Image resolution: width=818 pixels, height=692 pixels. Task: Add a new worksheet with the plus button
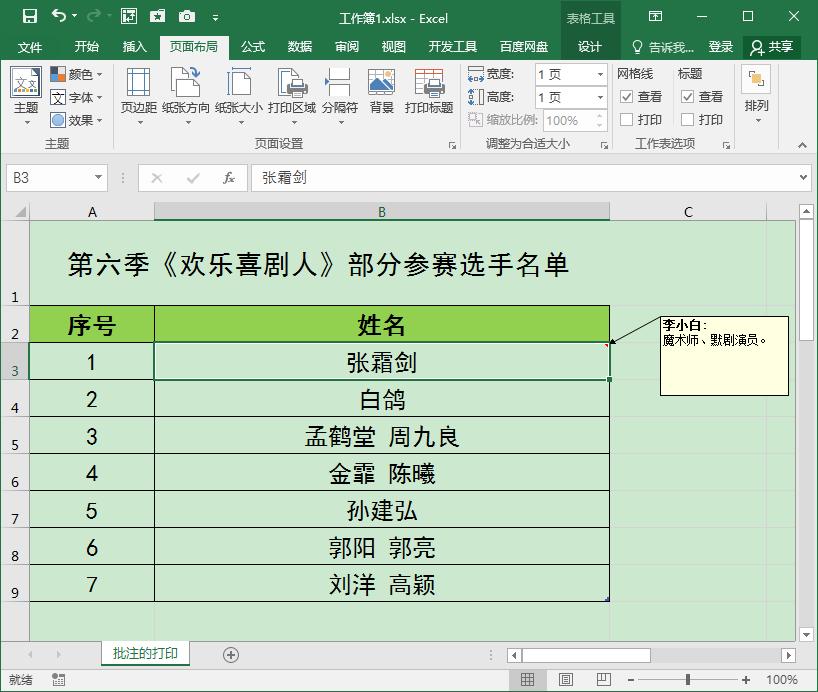230,655
